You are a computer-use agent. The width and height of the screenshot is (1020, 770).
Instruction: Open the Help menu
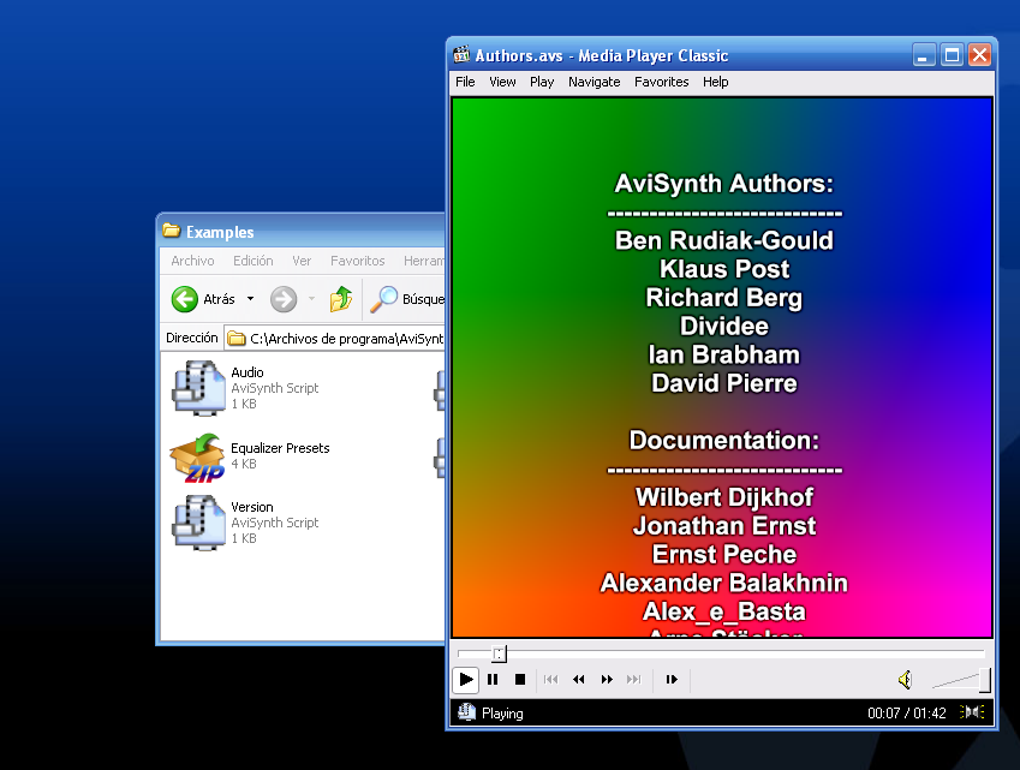click(716, 82)
